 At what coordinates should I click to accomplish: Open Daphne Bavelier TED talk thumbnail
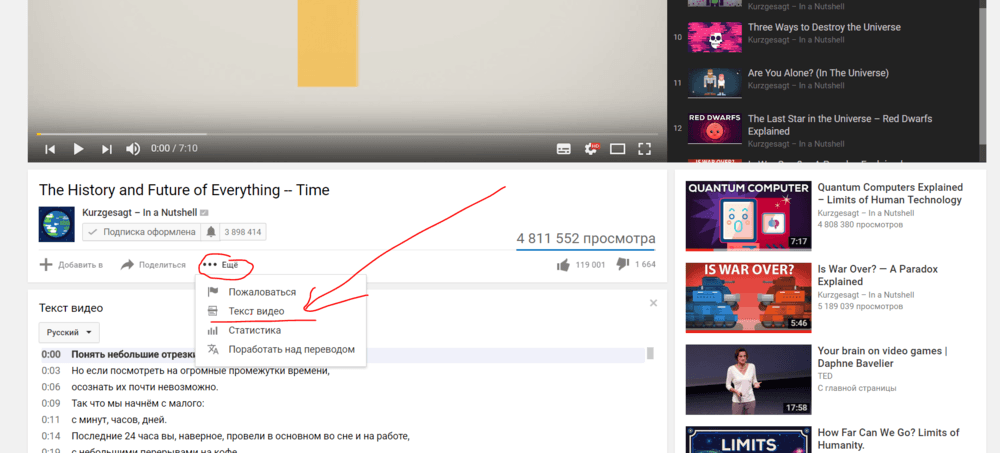748,380
